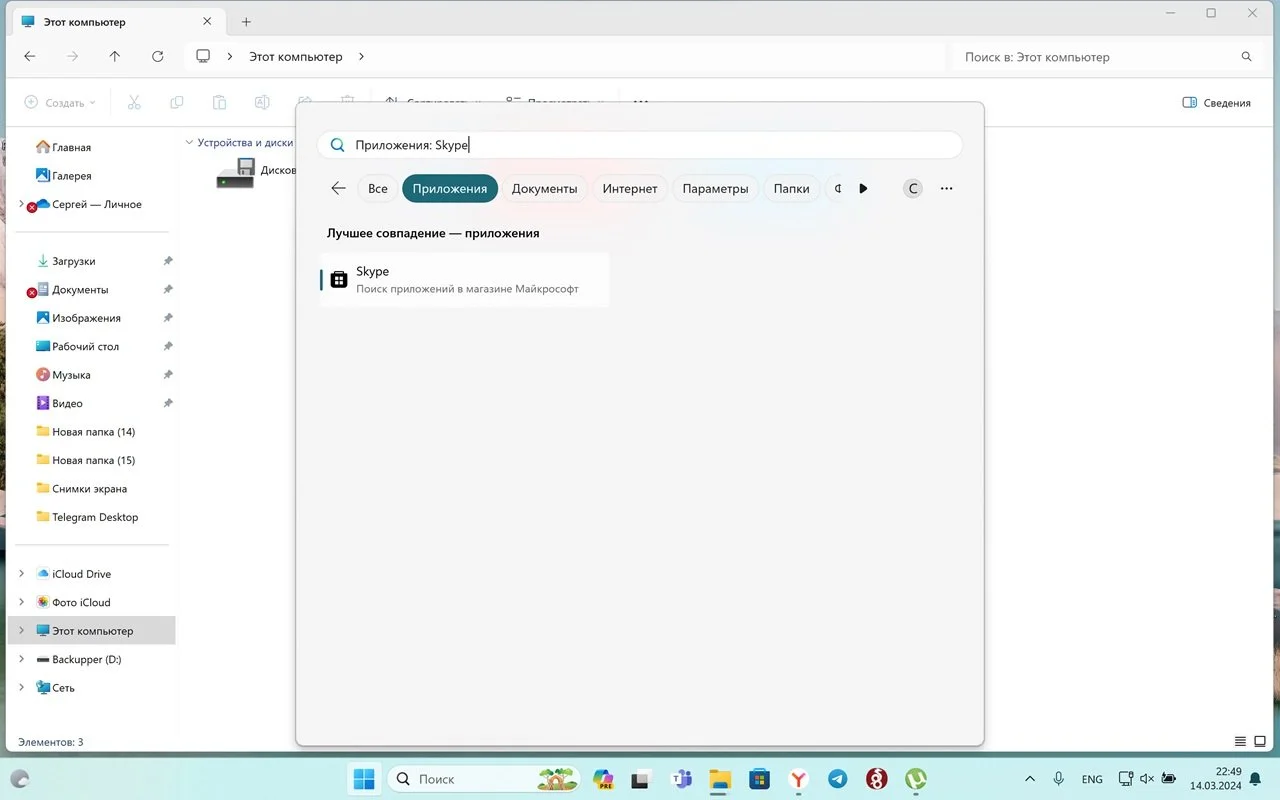The width and height of the screenshot is (1280, 800).
Task: Open the 'C' account avatar in search
Action: point(913,188)
